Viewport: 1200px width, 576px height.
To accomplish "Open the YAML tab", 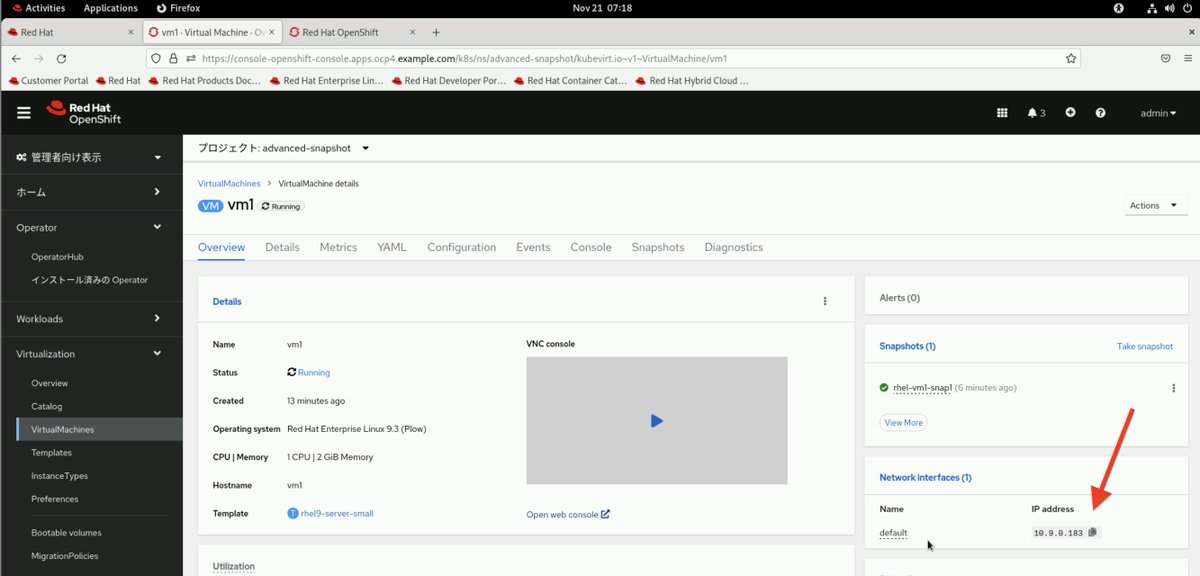I will 392,247.
